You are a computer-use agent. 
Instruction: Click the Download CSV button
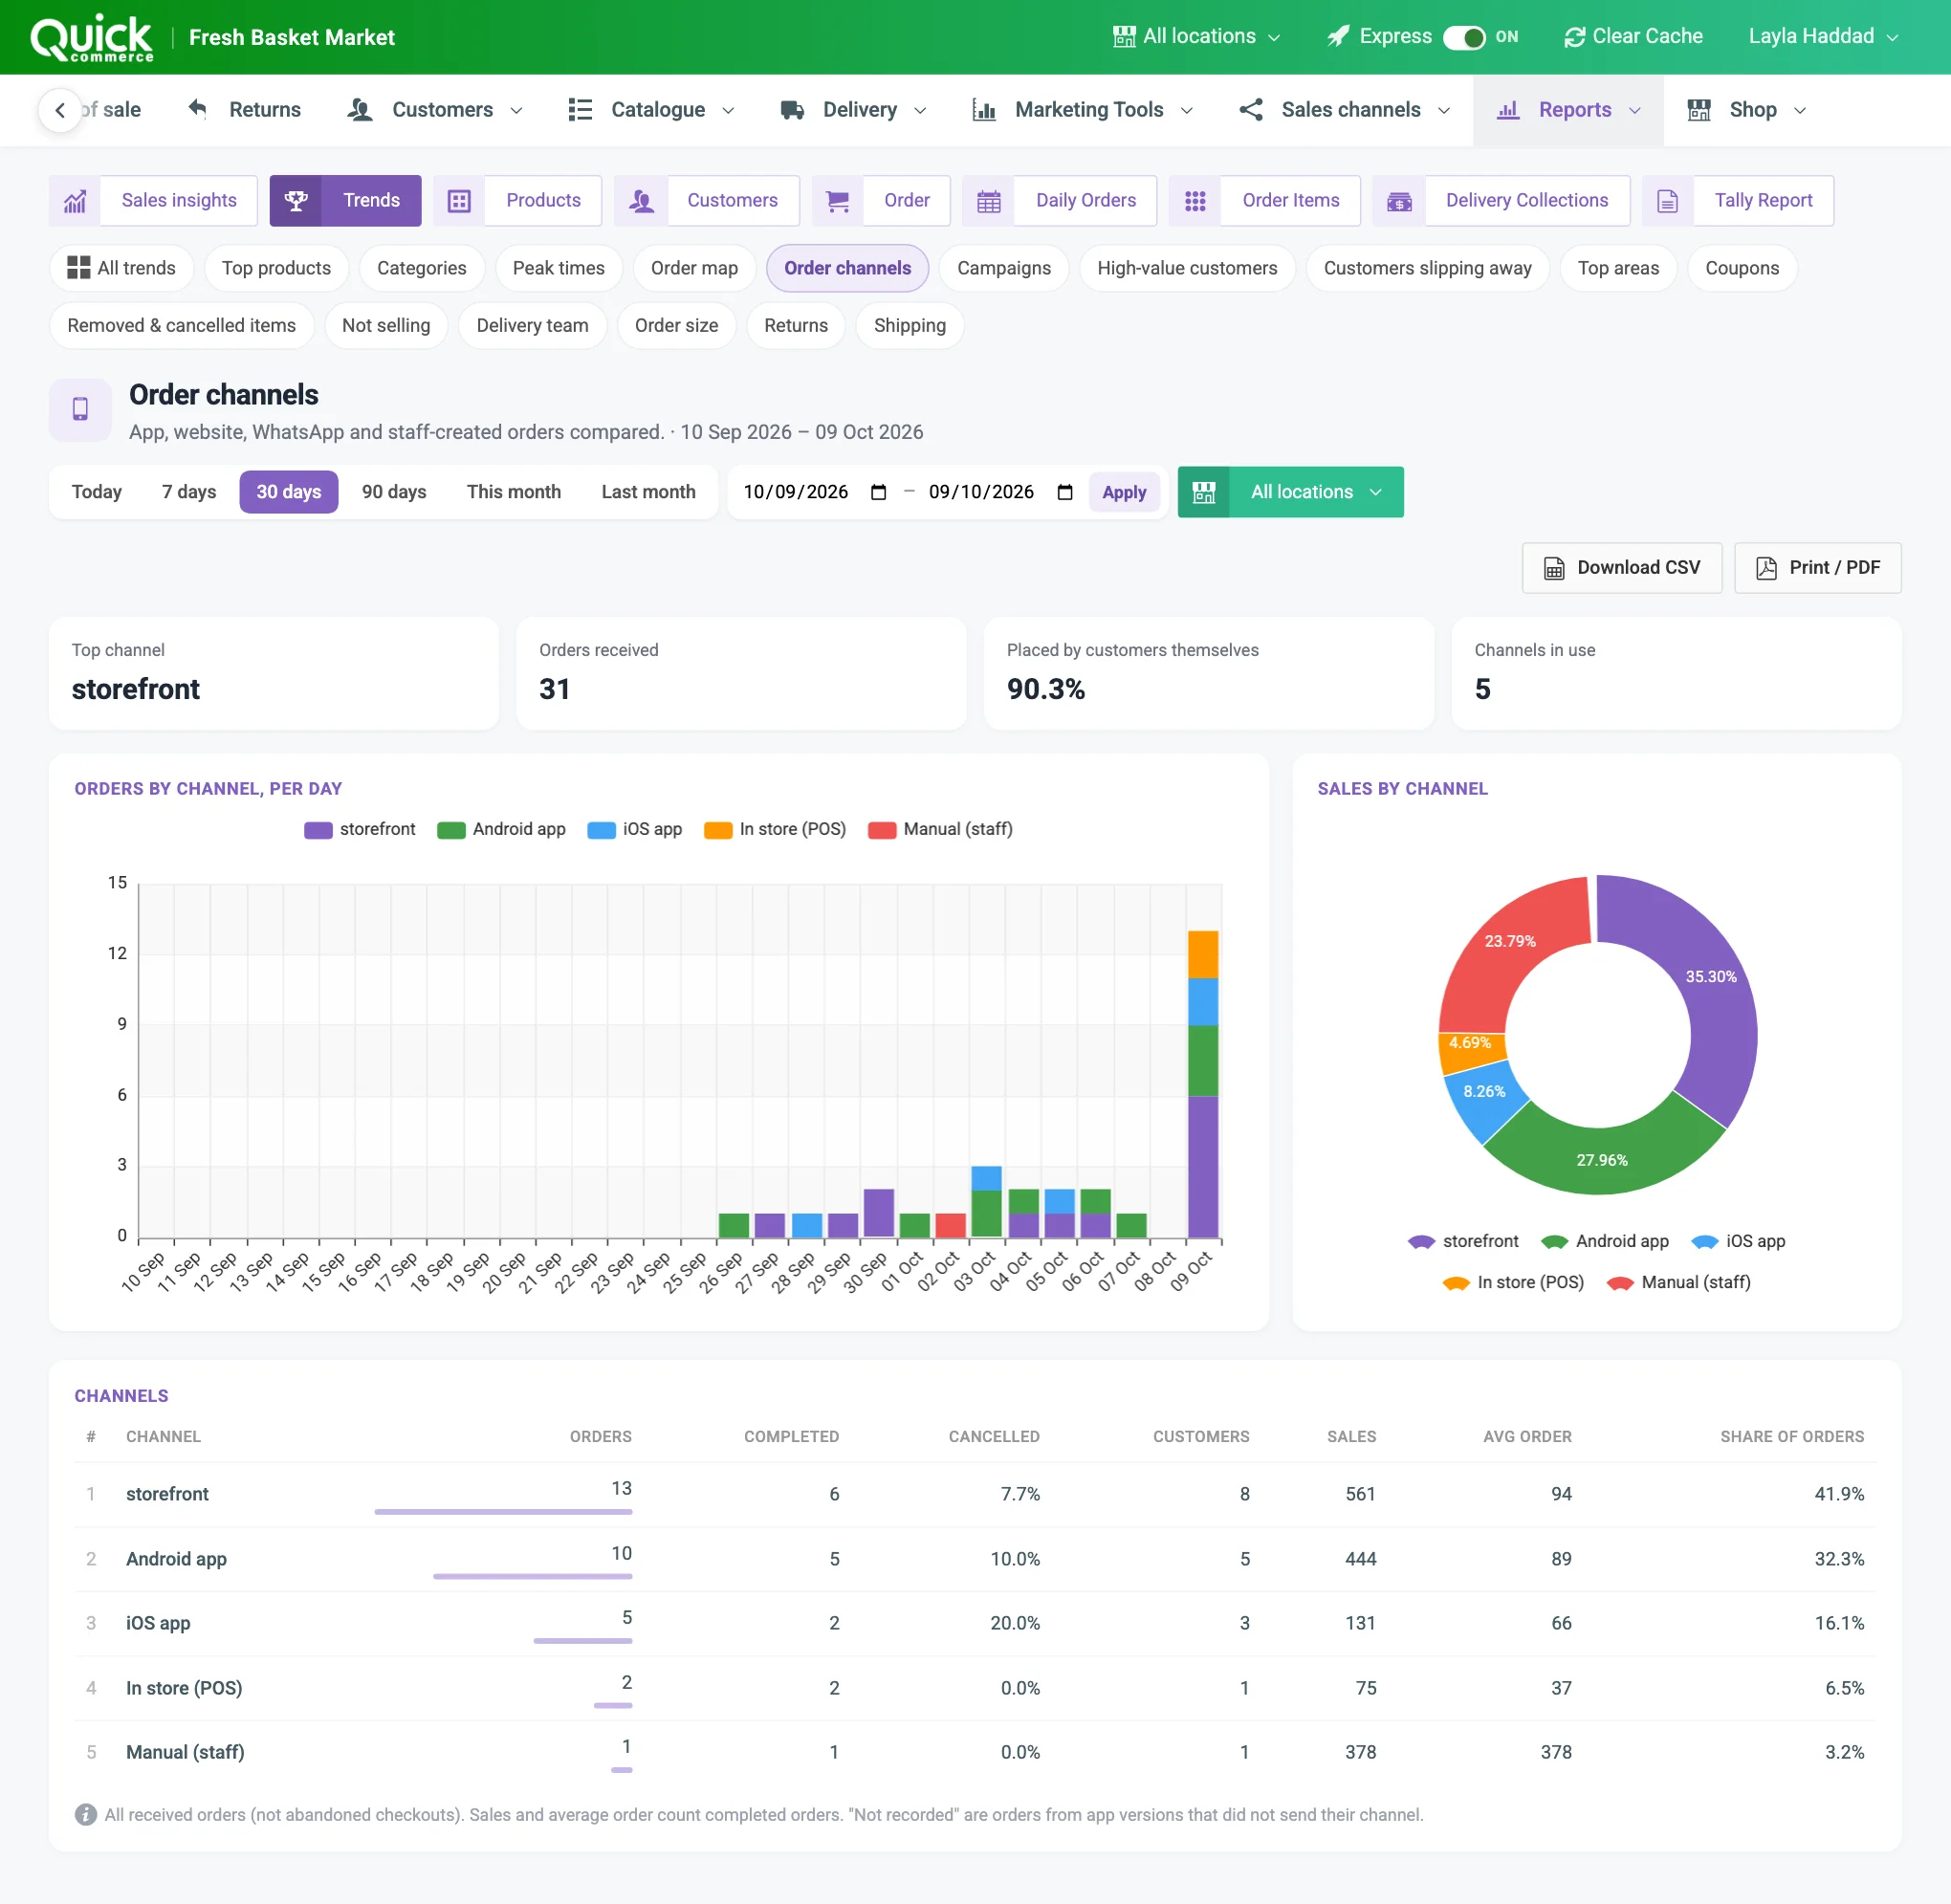[x=1621, y=568]
